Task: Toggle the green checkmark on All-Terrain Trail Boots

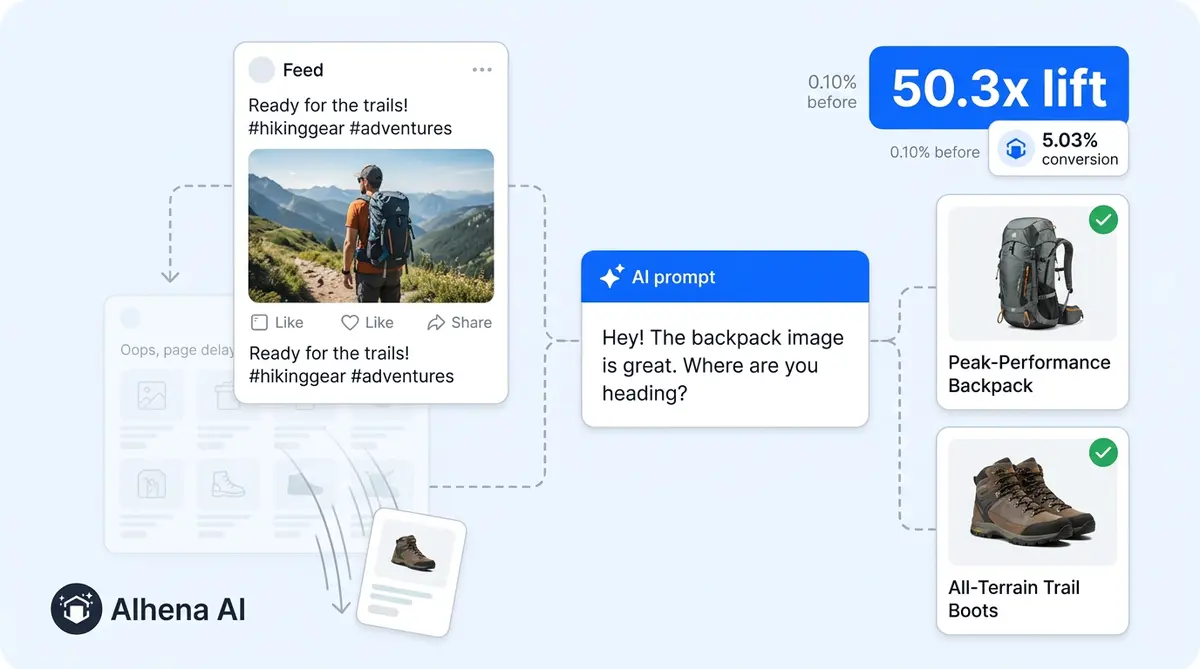Action: point(1103,452)
